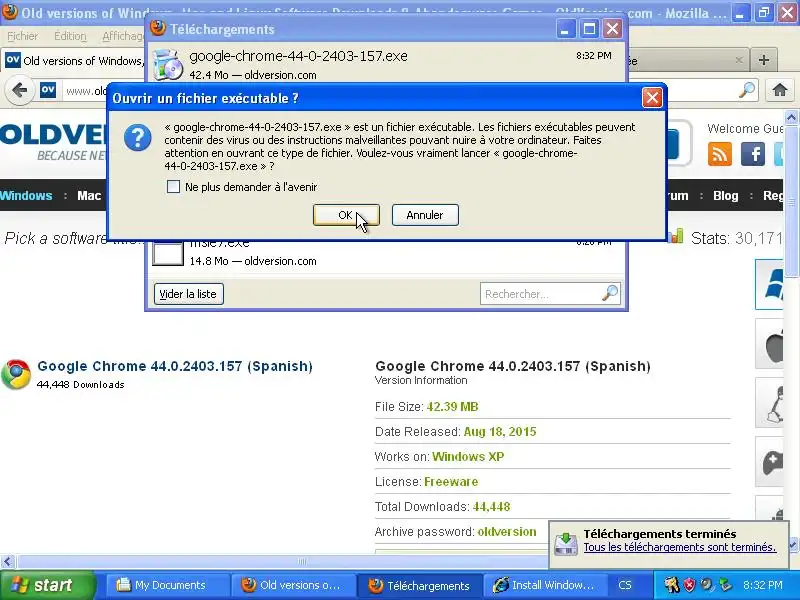800x600 pixels.
Task: Click the blank file icon beside 14.8 Mo entry
Action: [168, 254]
